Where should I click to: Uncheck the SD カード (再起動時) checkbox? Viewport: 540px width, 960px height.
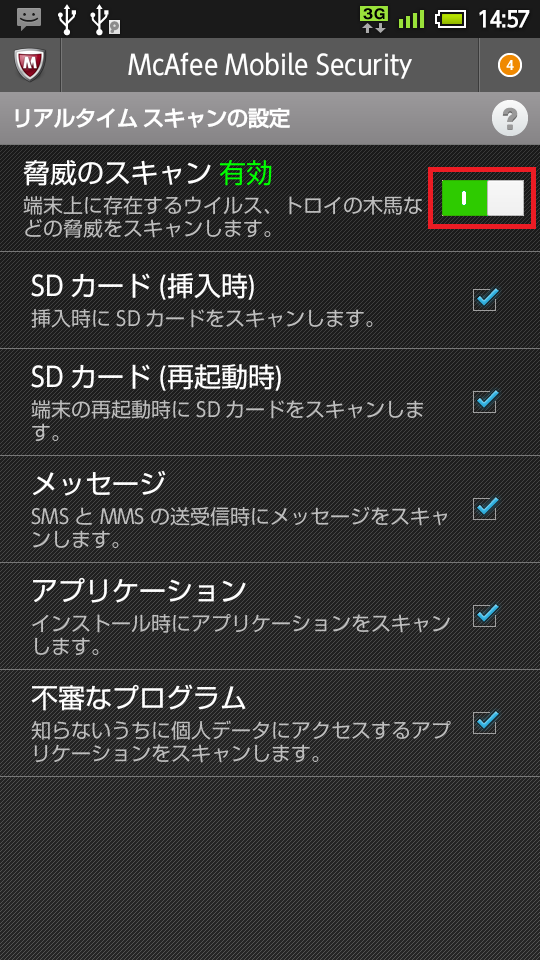point(485,402)
